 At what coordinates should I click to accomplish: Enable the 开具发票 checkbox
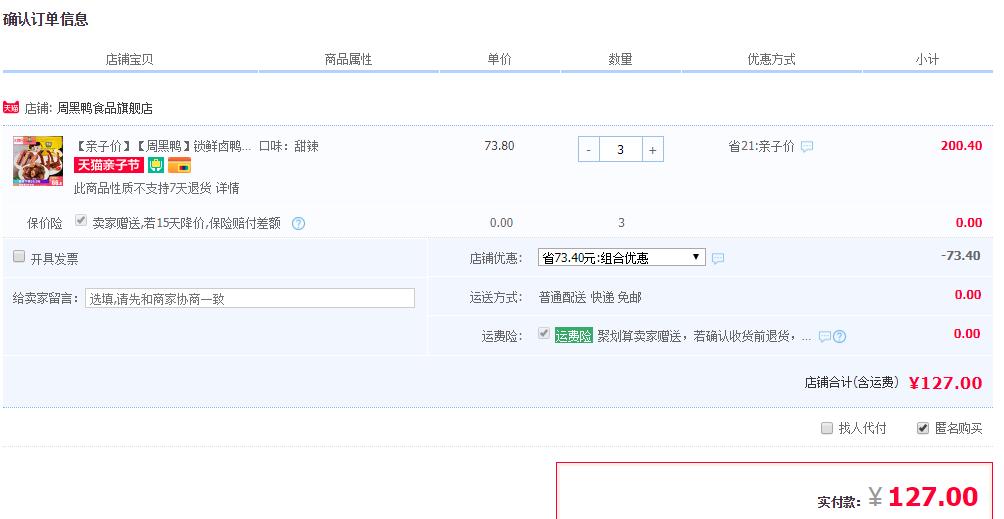[x=19, y=257]
